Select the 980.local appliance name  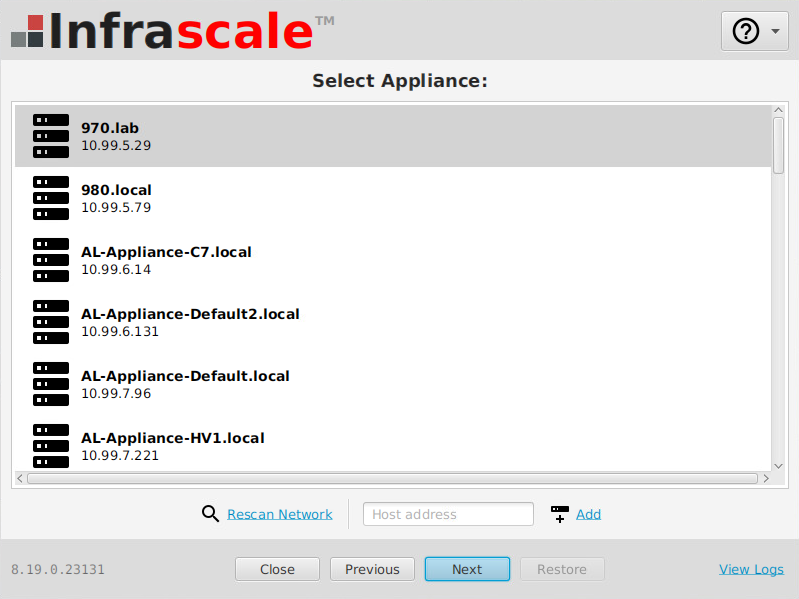coord(116,190)
